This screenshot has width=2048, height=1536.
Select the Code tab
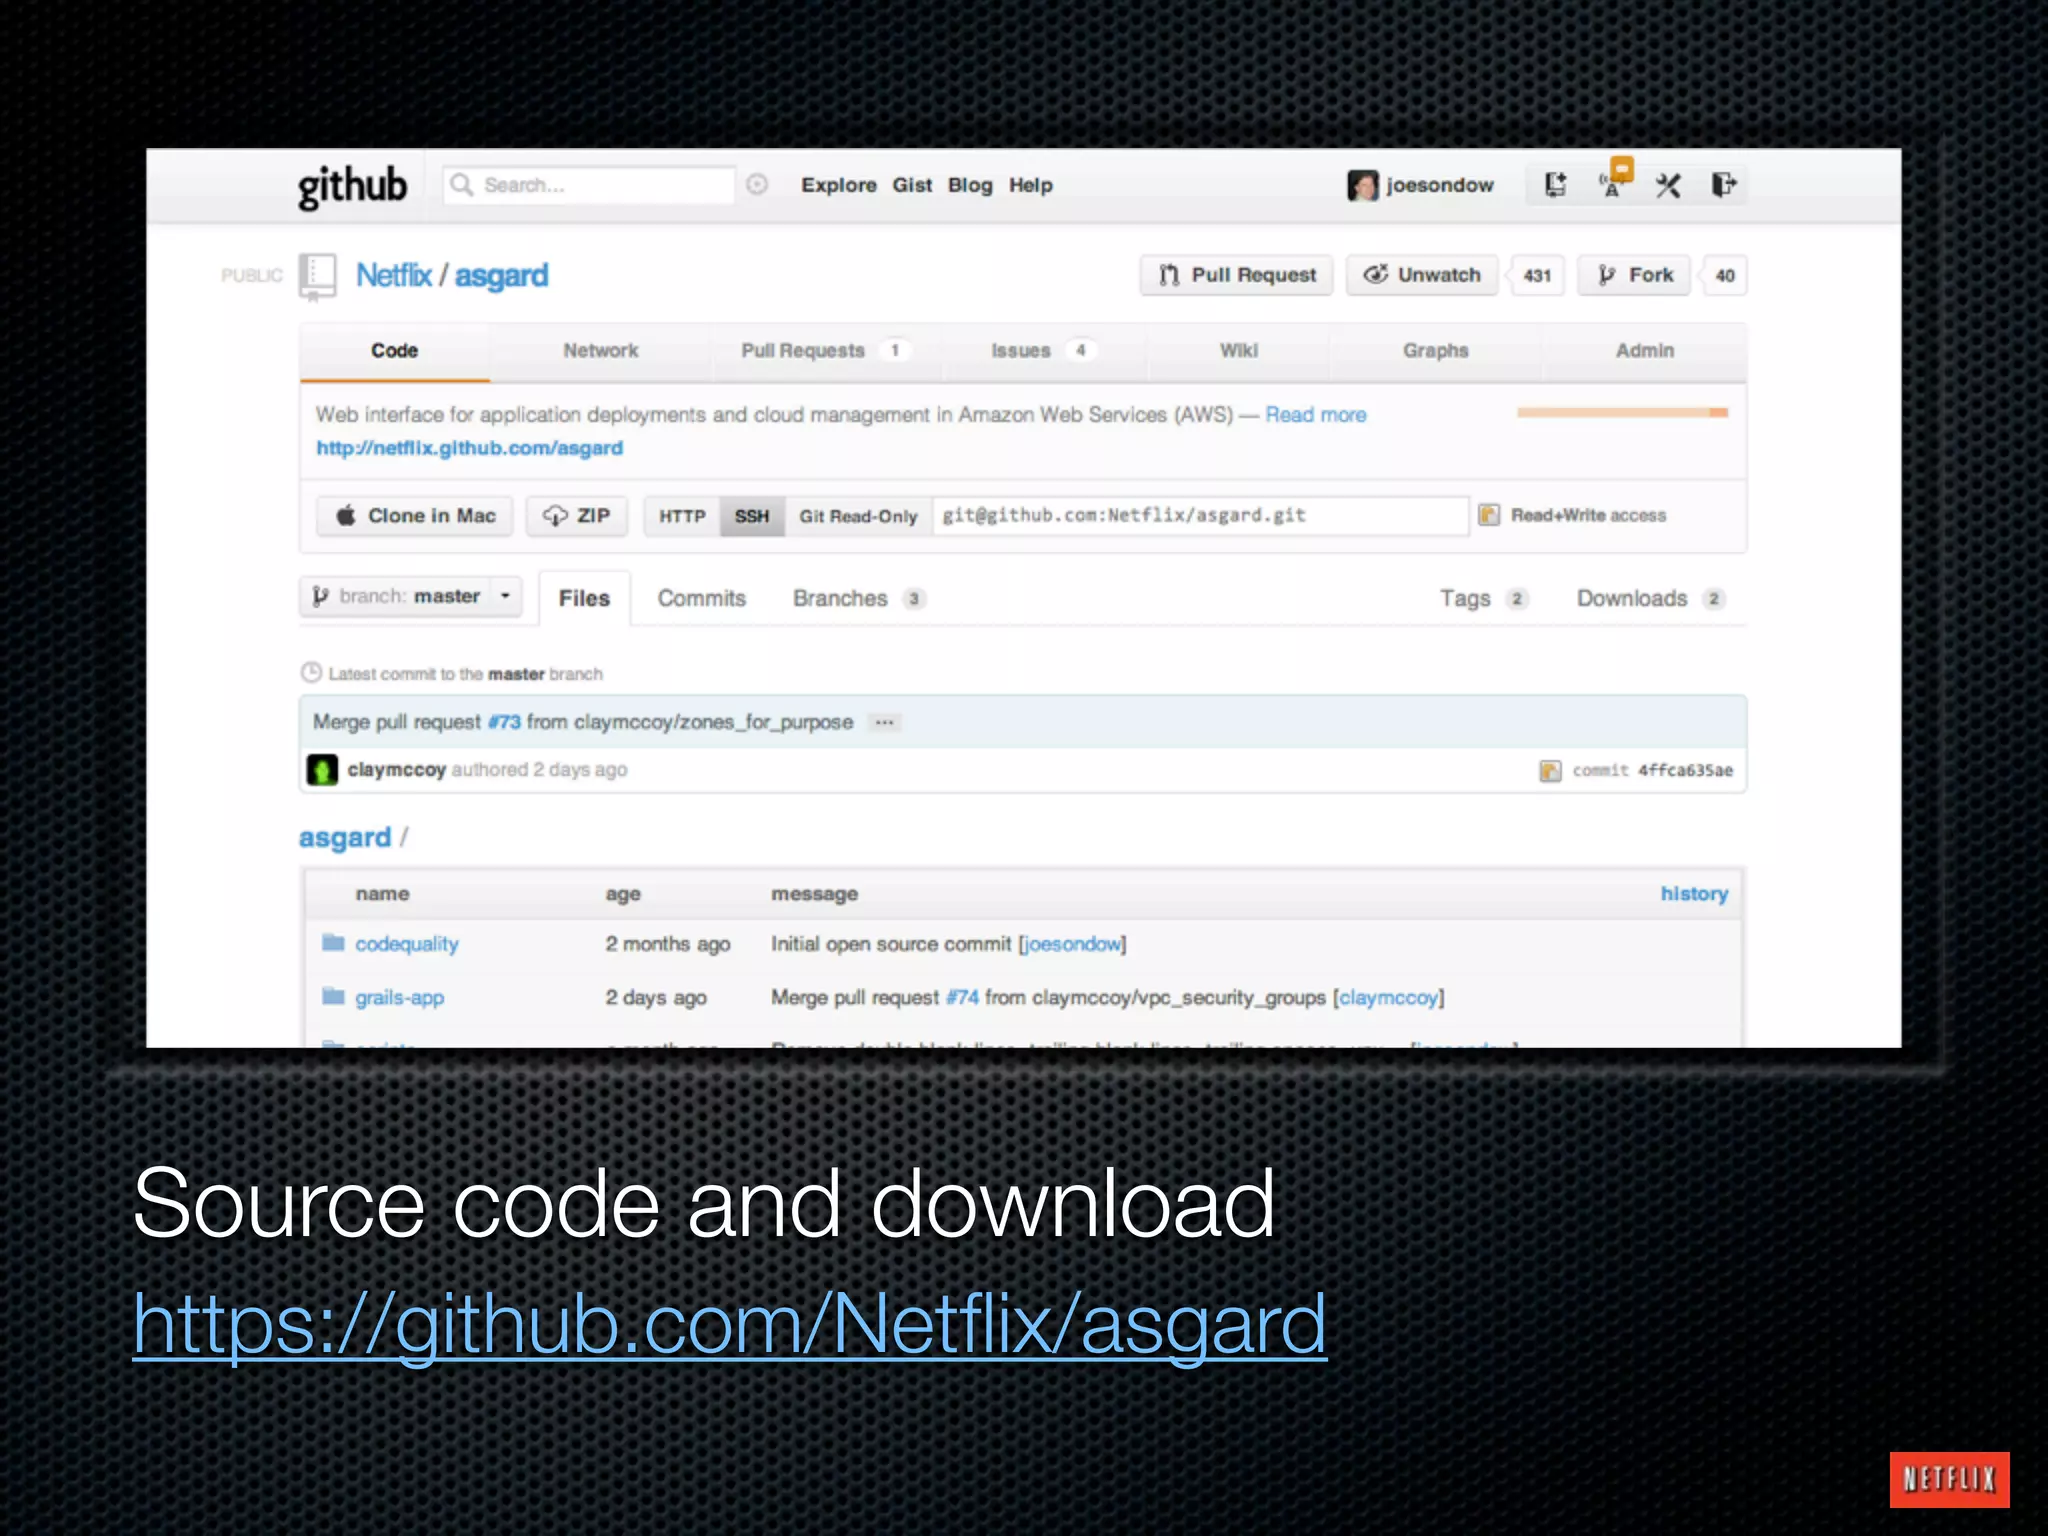[x=394, y=351]
